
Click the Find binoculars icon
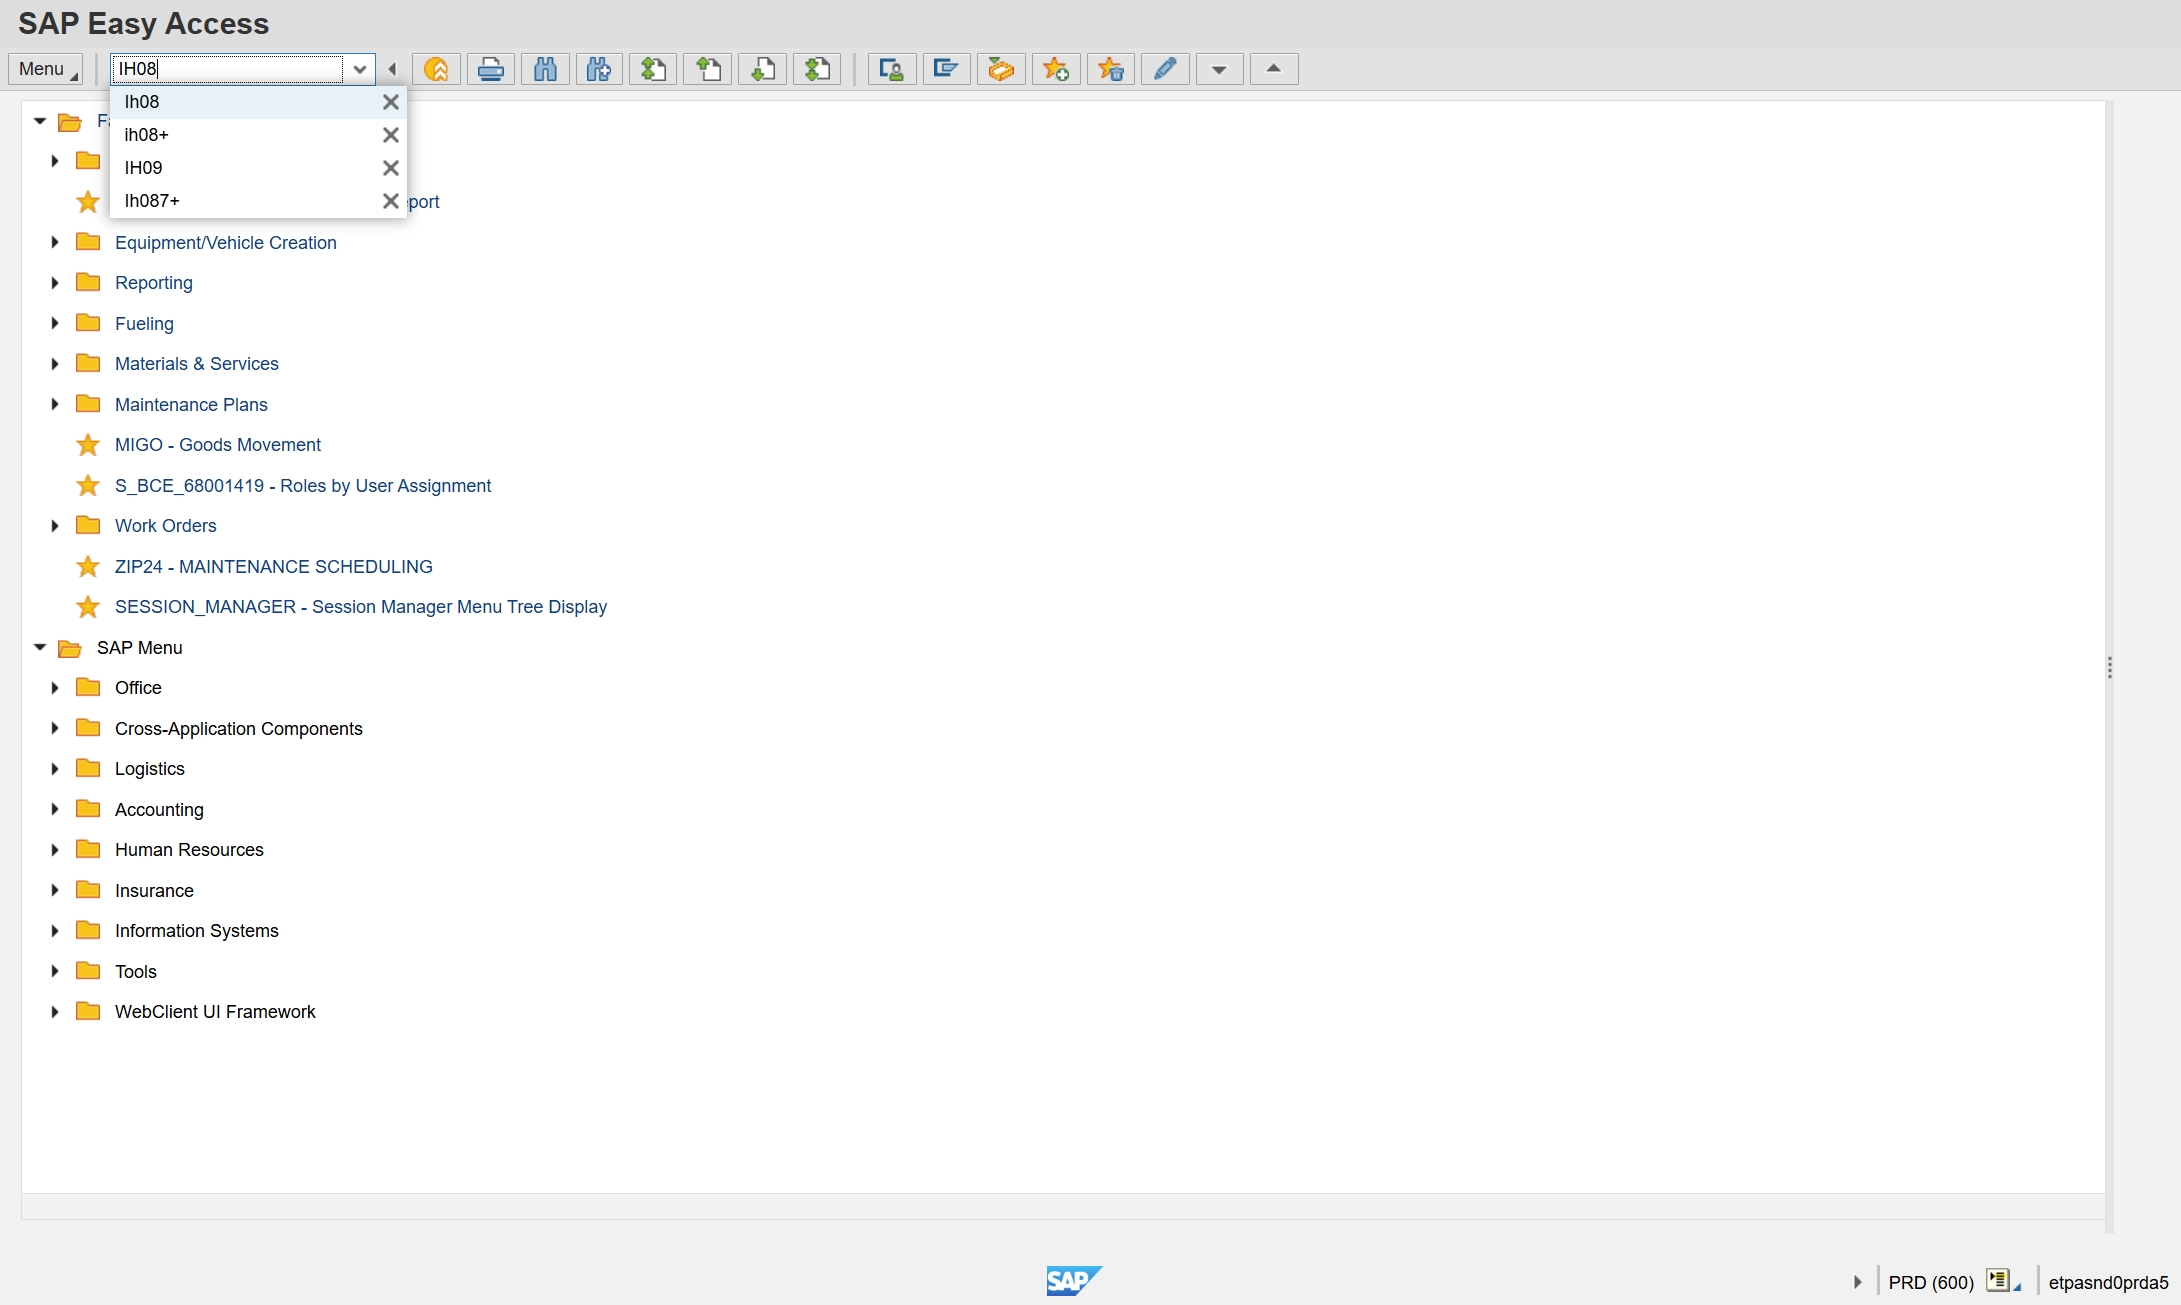tap(545, 69)
